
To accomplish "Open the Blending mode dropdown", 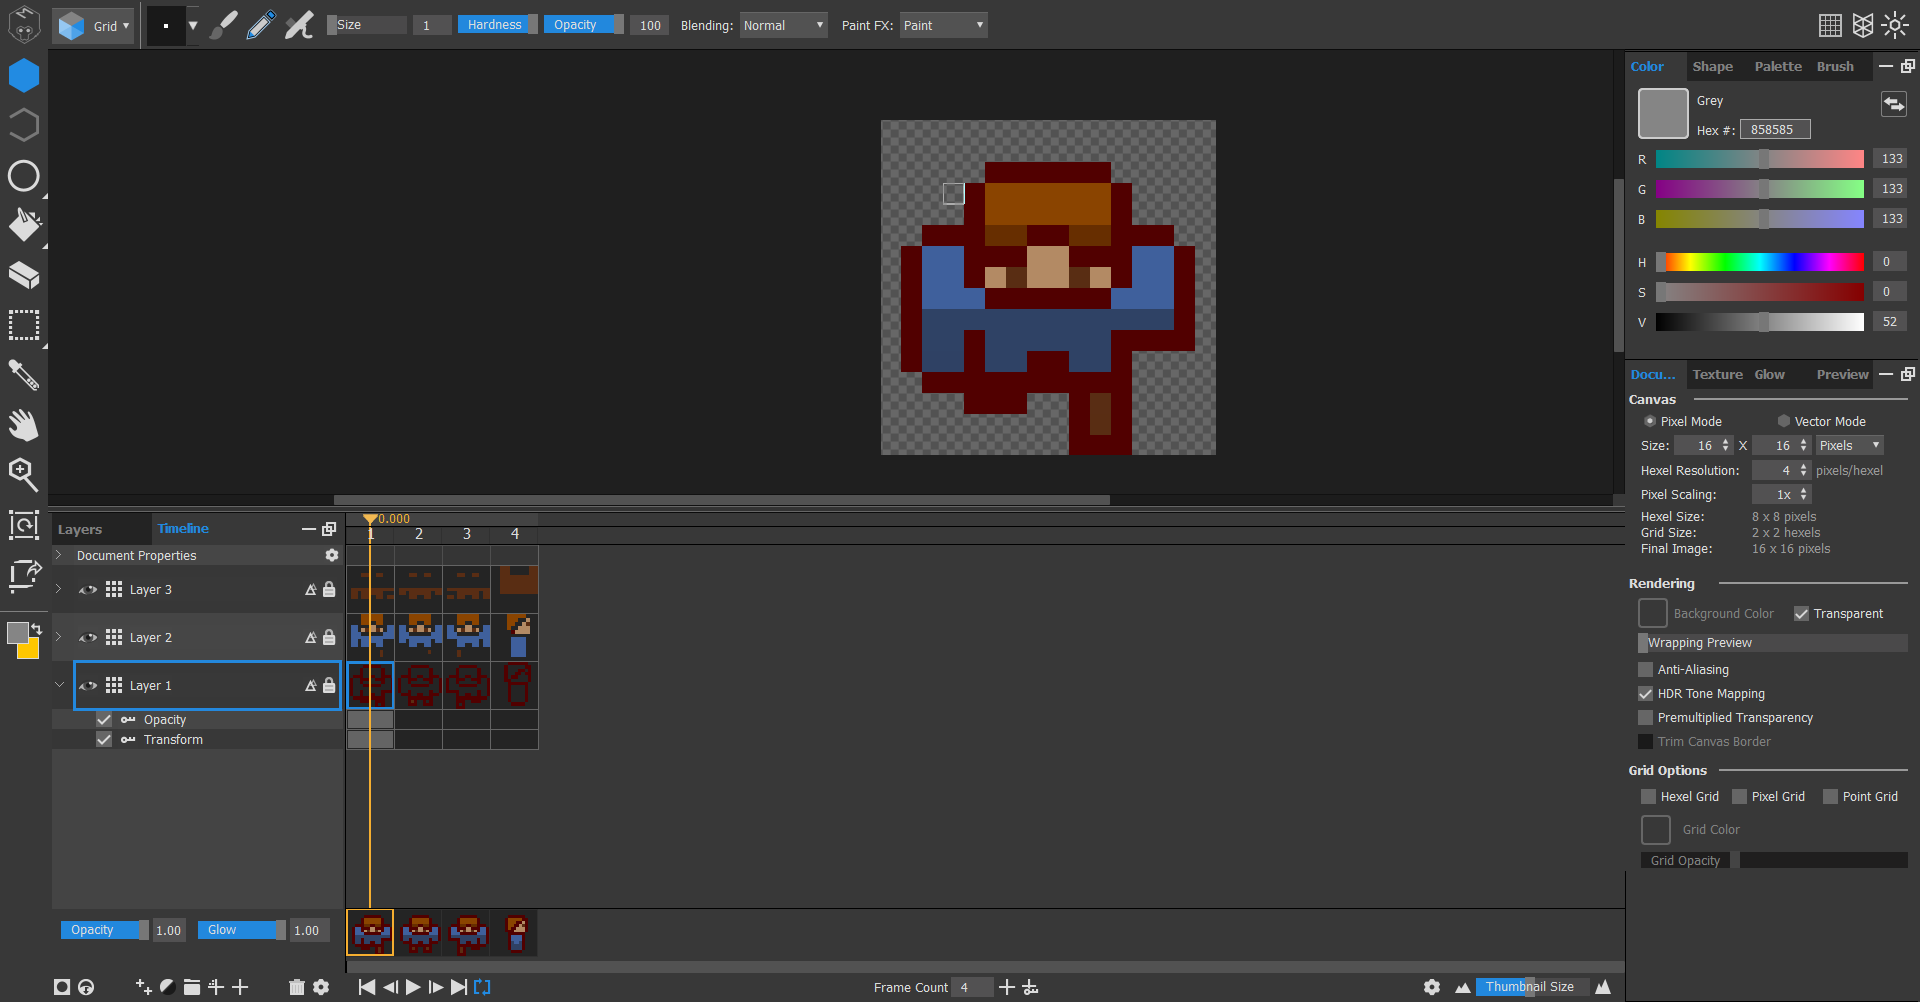I will 783,25.
